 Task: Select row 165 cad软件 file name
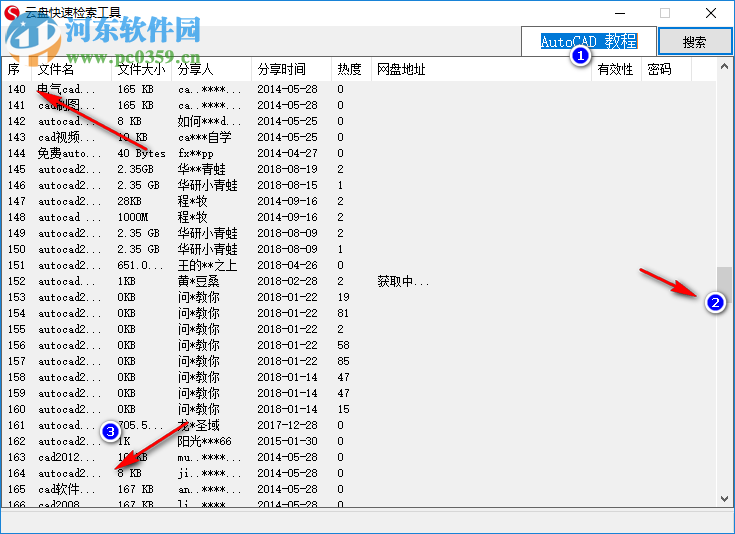pos(67,489)
